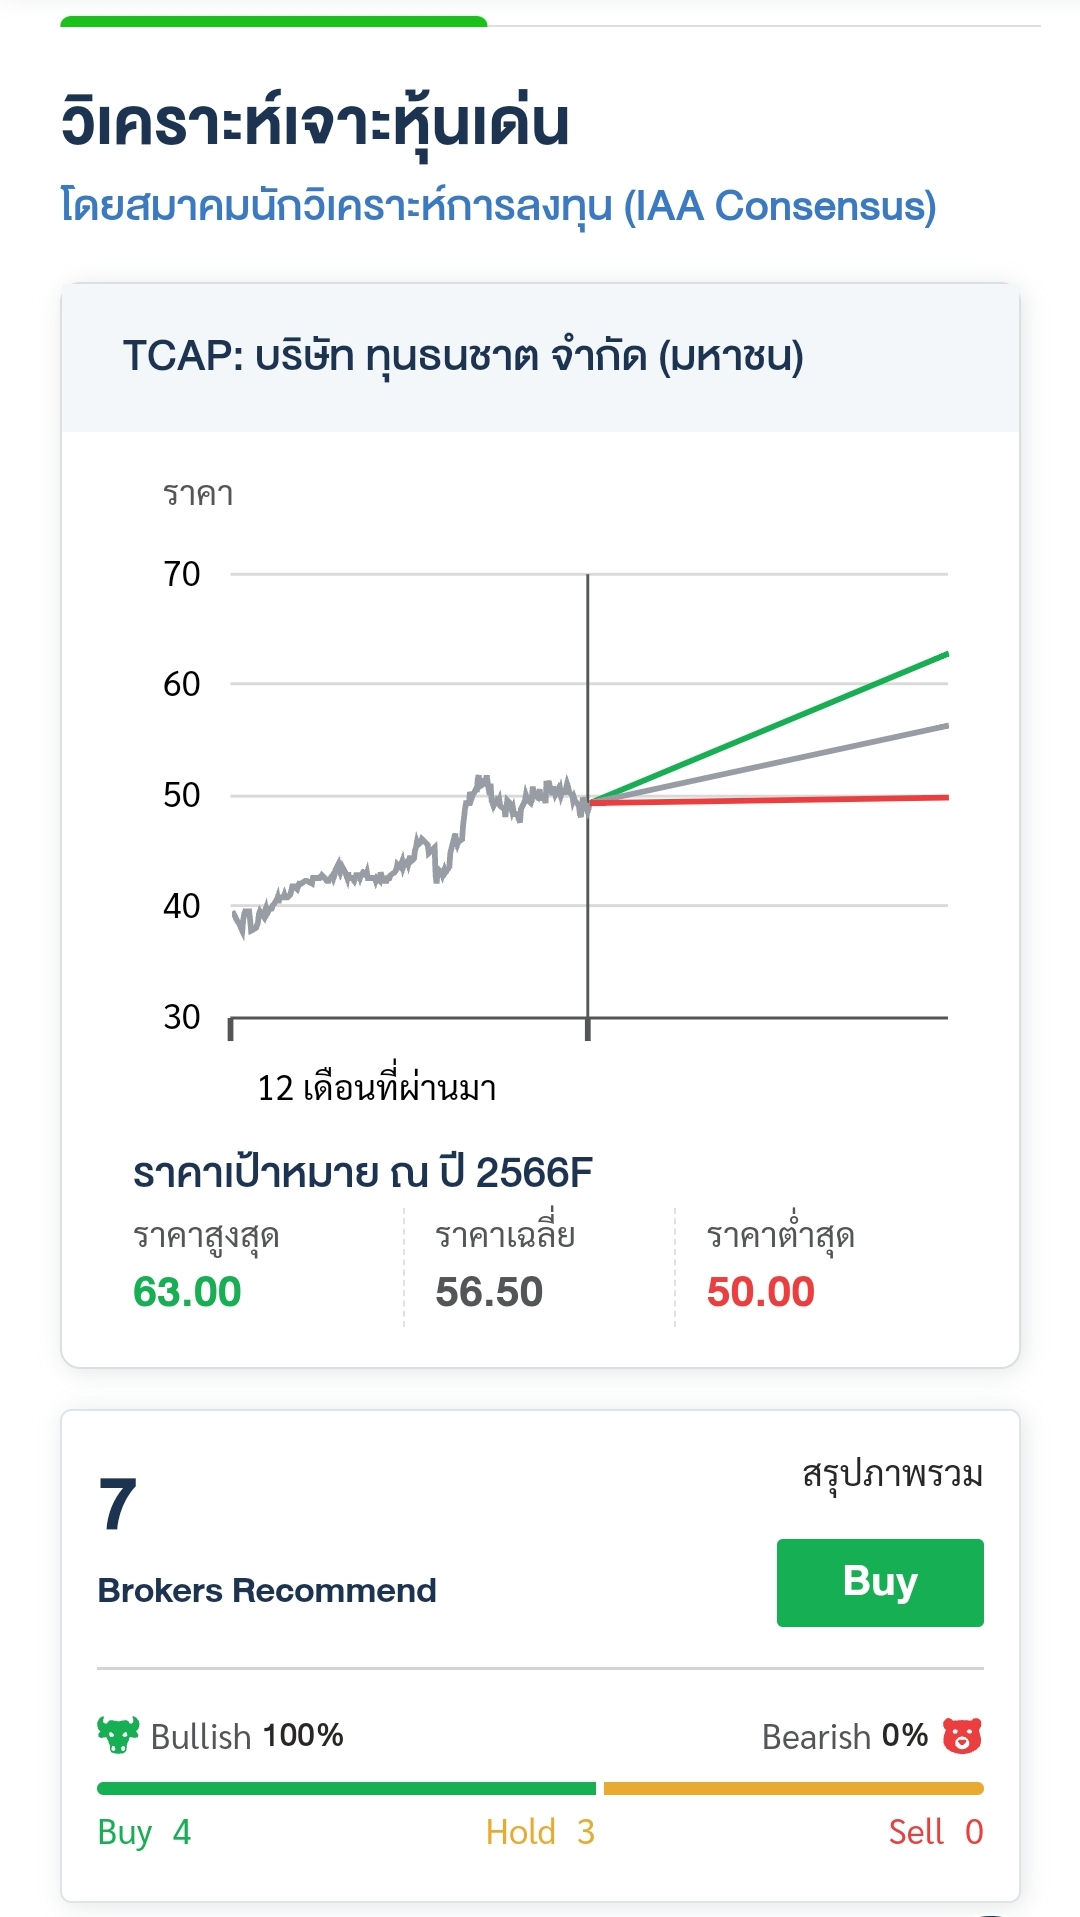Select the green Buy portion of recommendation bar
Screen dimensions: 1080x1917
click(346, 1788)
